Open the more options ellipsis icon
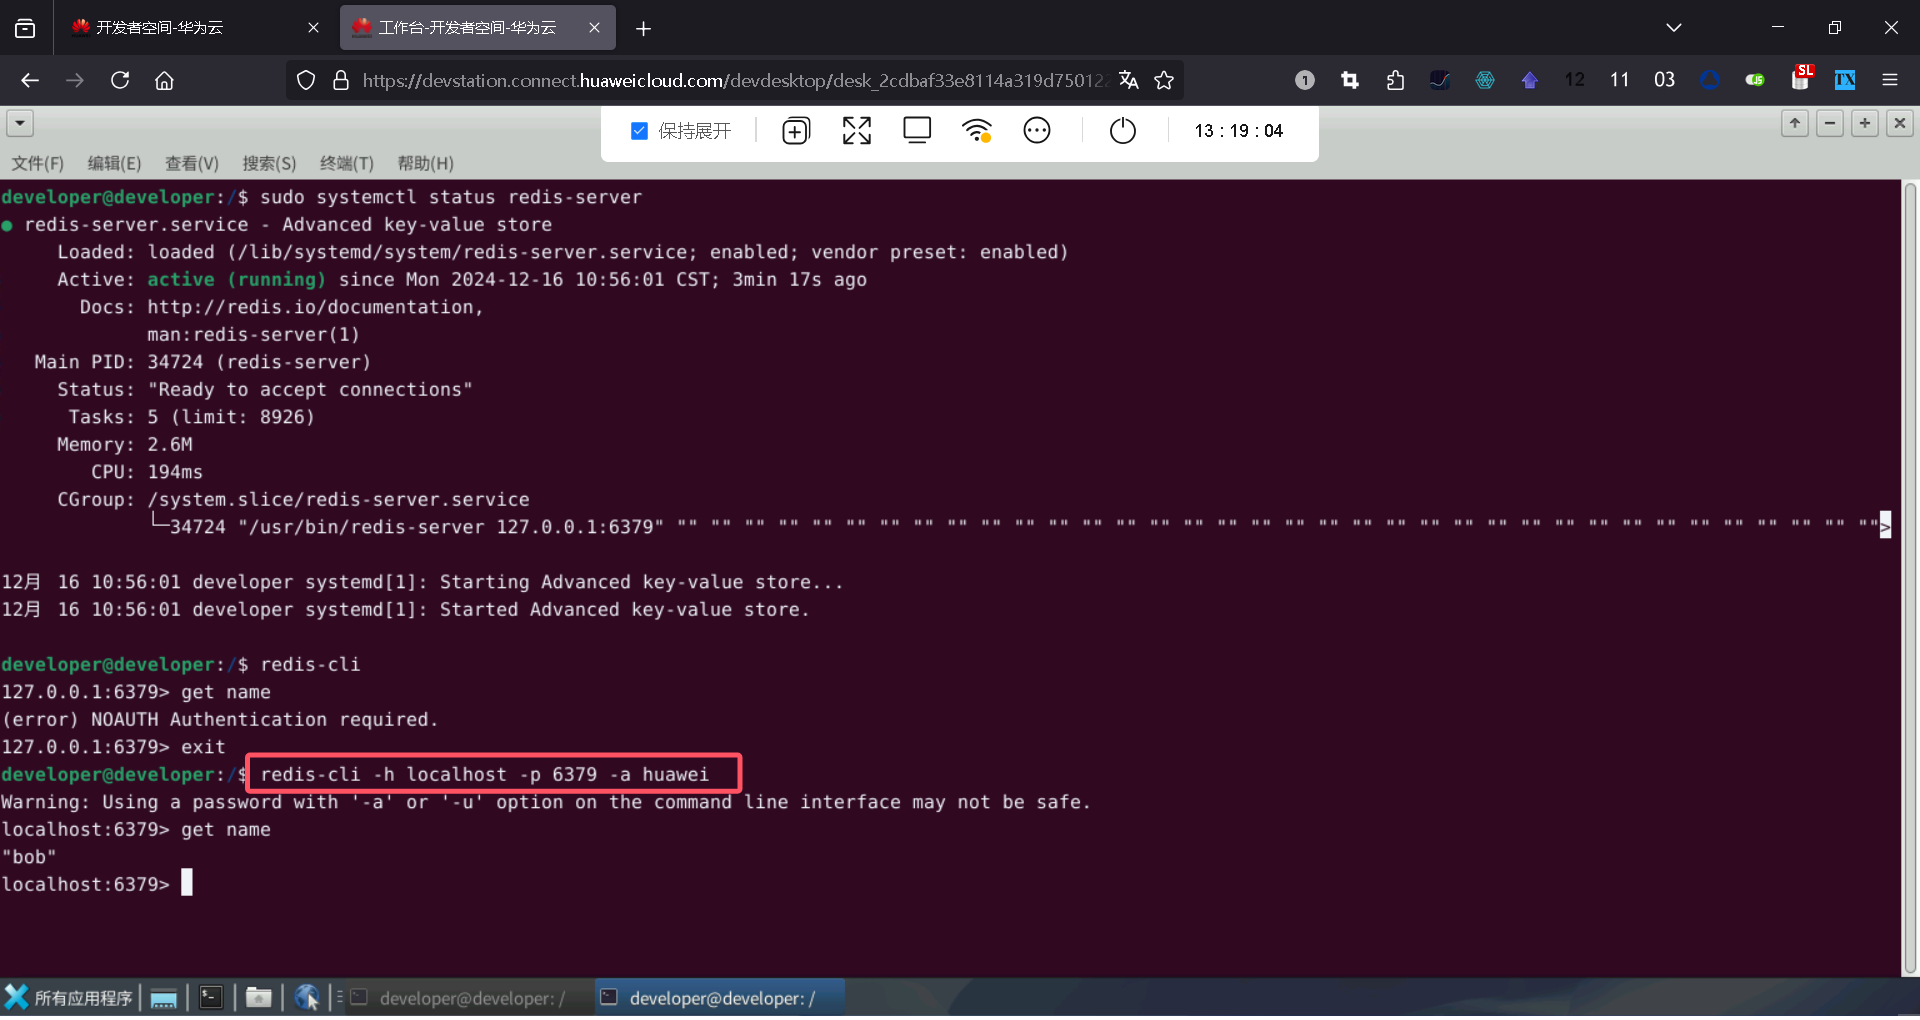Screen dimensions: 1920x1020 pyautogui.click(x=1037, y=131)
